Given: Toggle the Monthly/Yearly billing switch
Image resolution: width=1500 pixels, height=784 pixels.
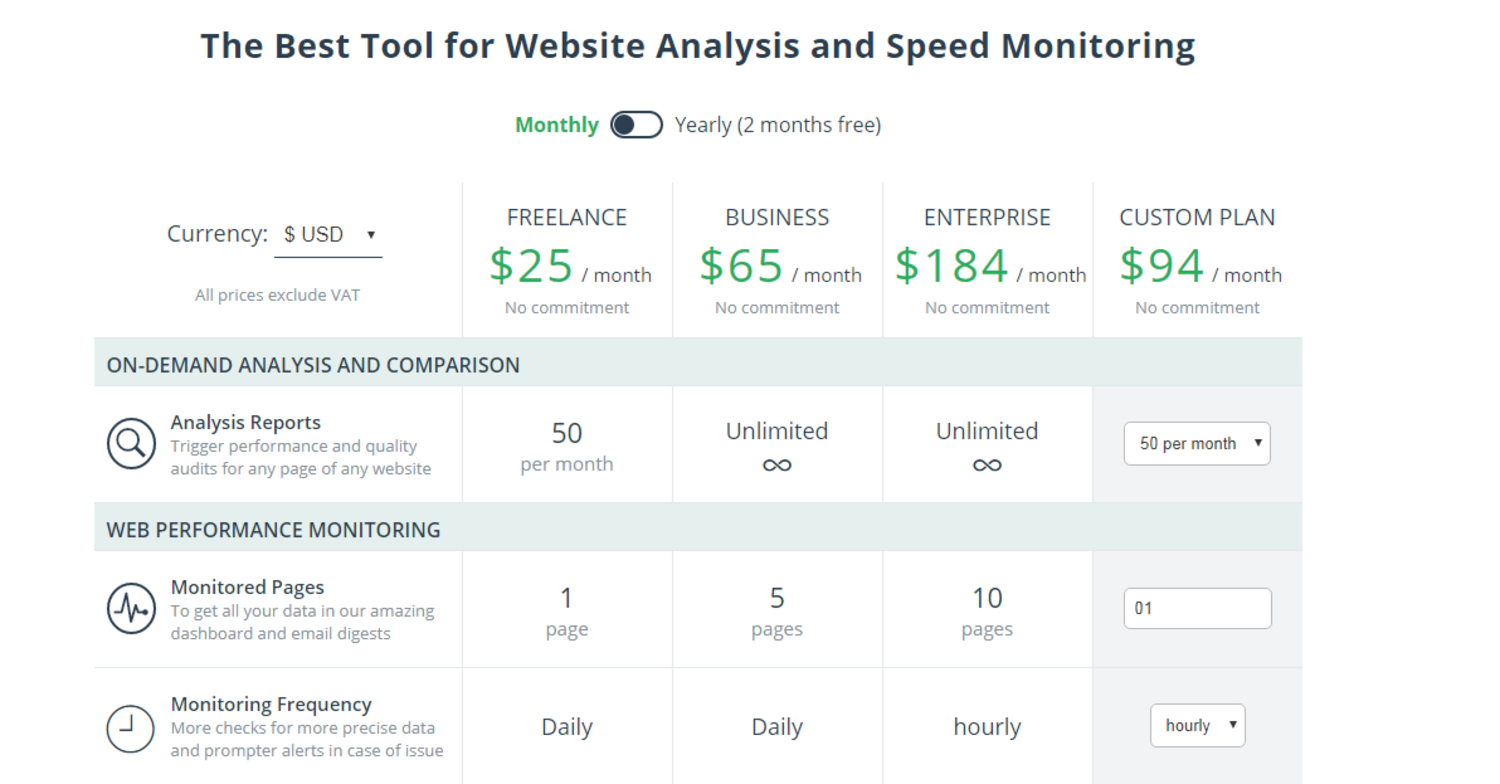Looking at the screenshot, I should pyautogui.click(x=636, y=125).
